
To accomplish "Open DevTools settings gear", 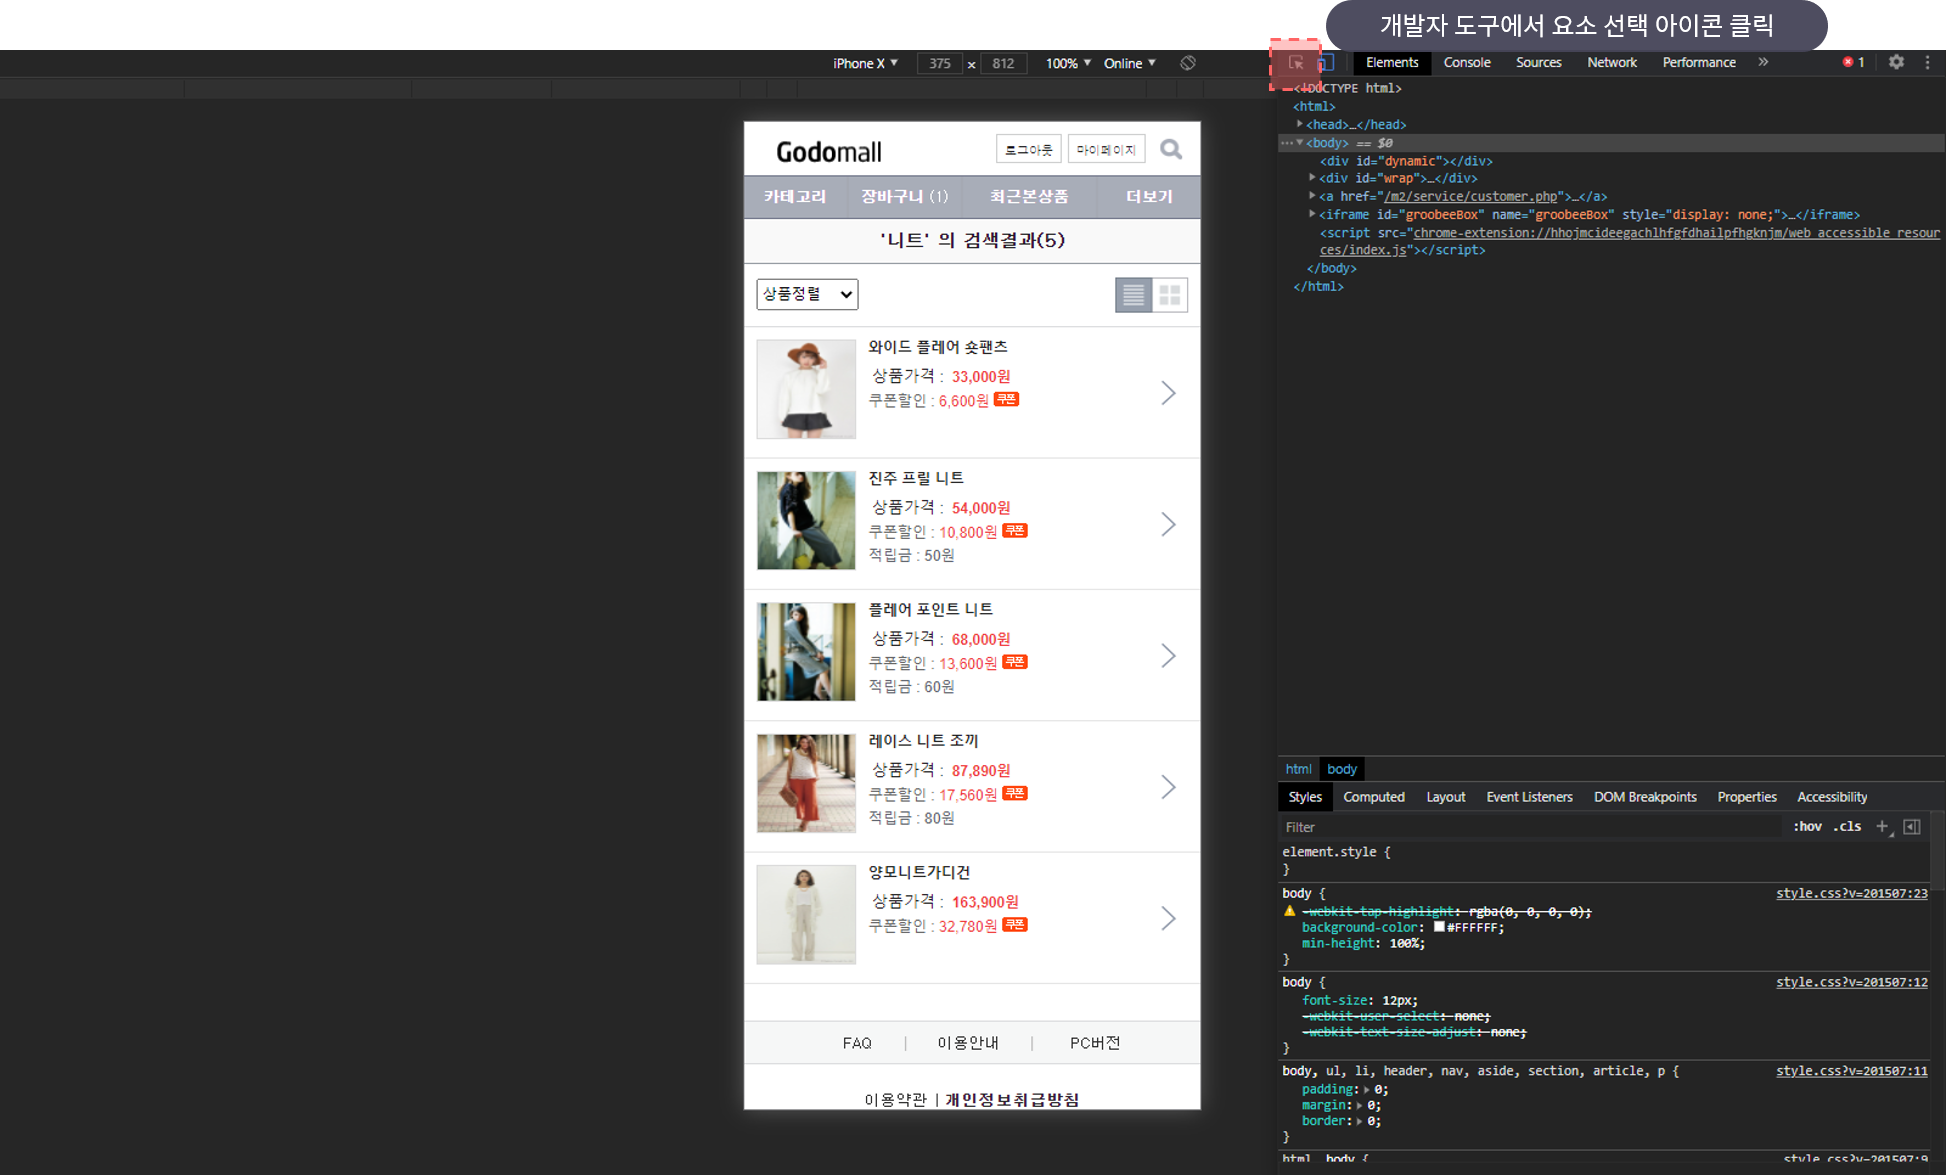I will coord(1896,62).
